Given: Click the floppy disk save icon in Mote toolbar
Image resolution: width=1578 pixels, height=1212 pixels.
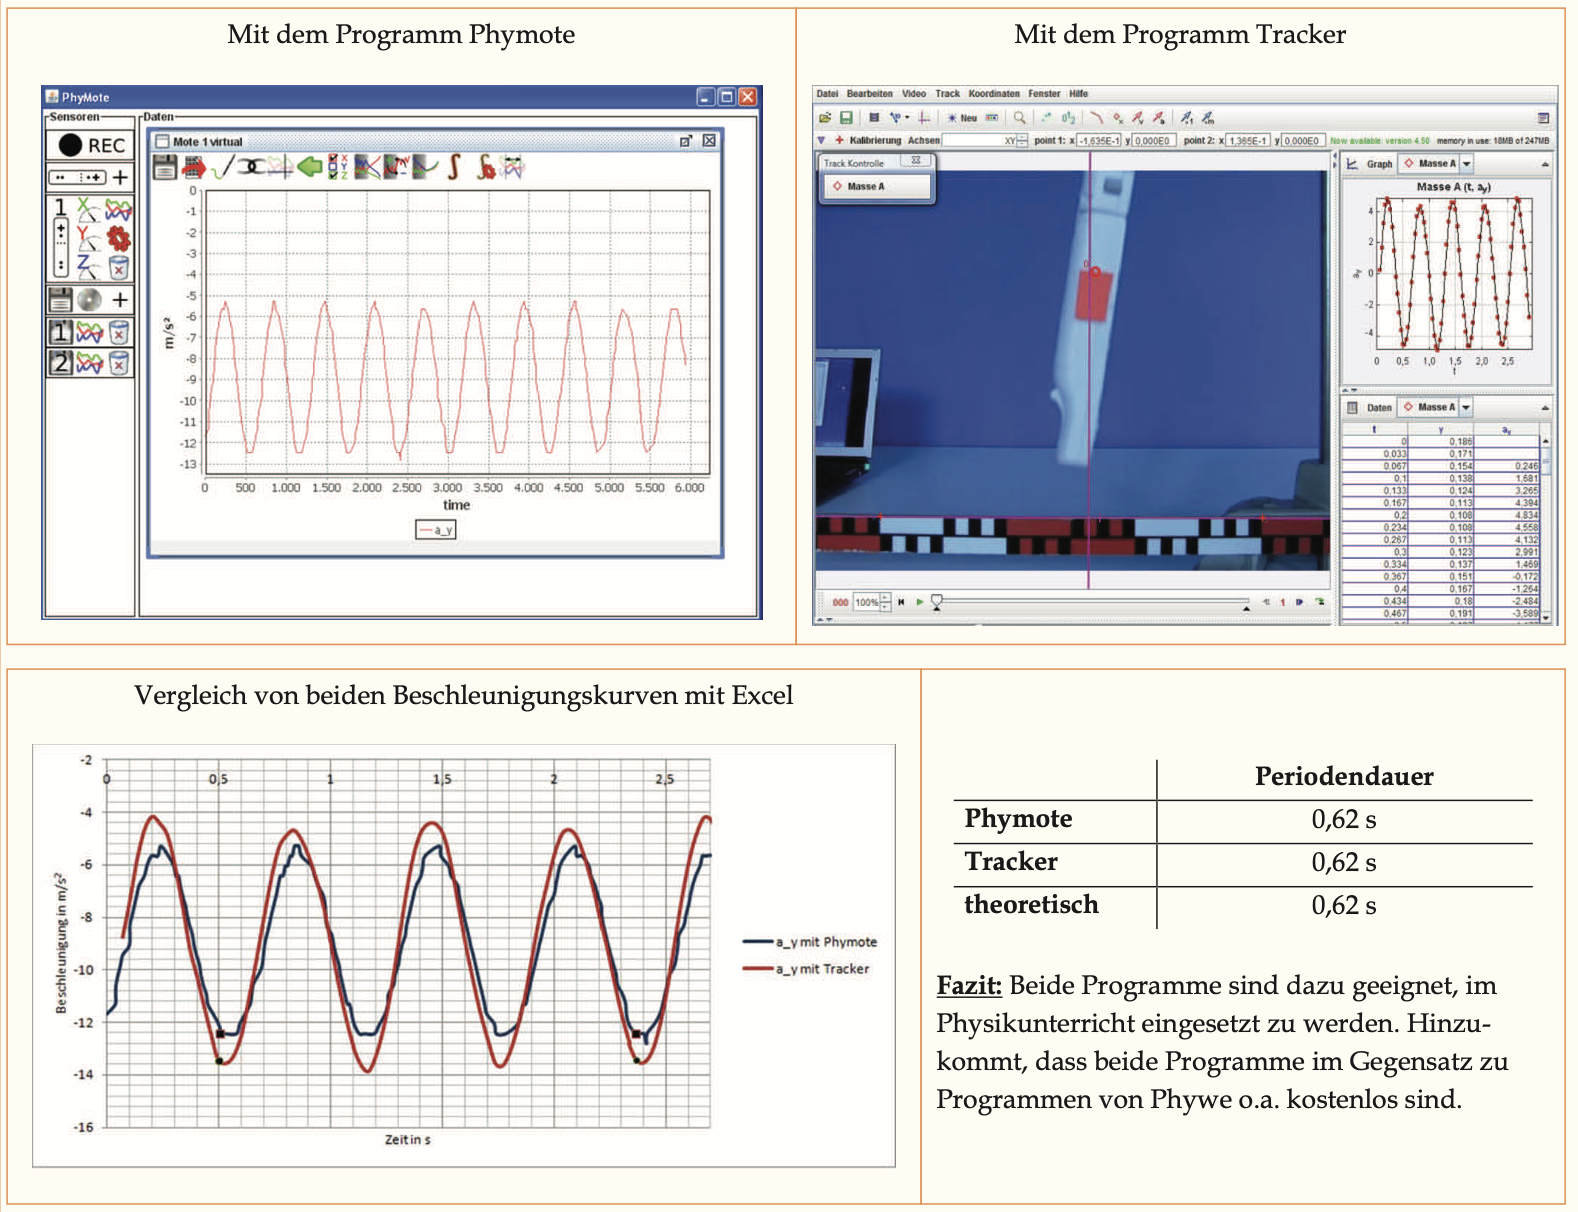Looking at the screenshot, I should (165, 167).
